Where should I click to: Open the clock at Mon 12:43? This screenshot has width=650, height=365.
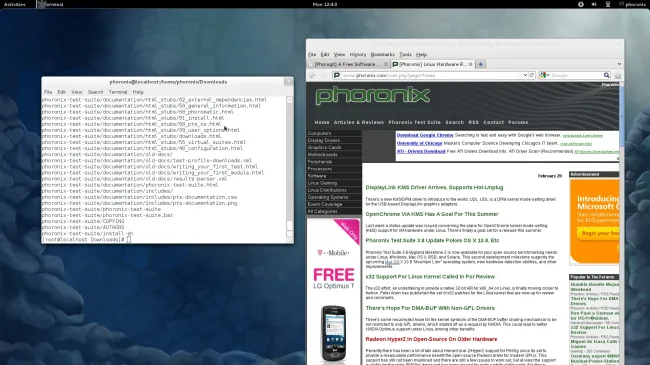coord(325,4)
